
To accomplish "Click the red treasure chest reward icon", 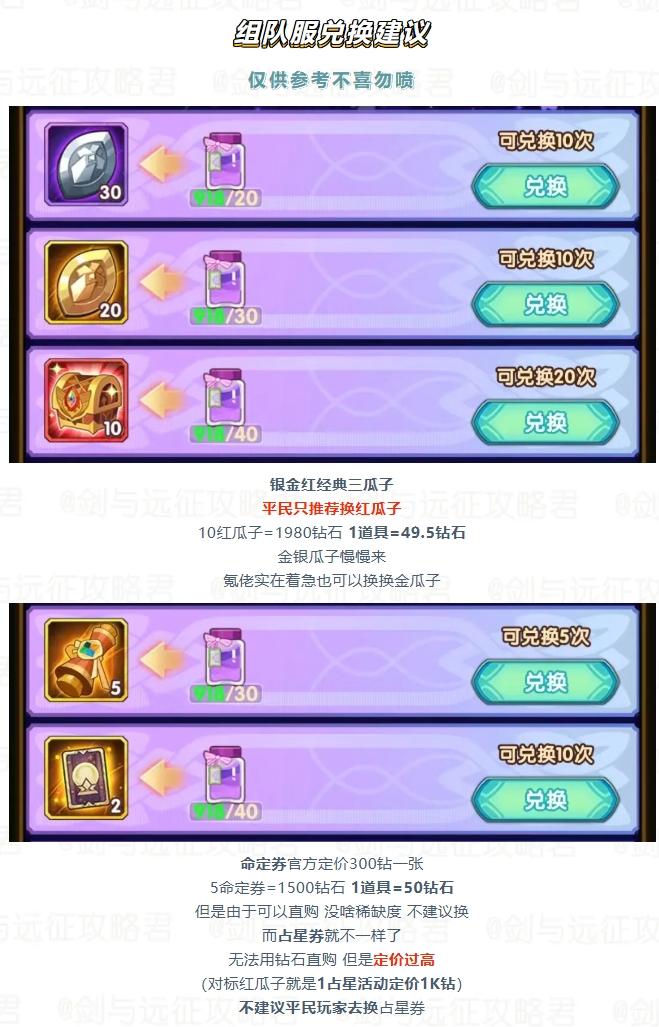I will [x=86, y=400].
